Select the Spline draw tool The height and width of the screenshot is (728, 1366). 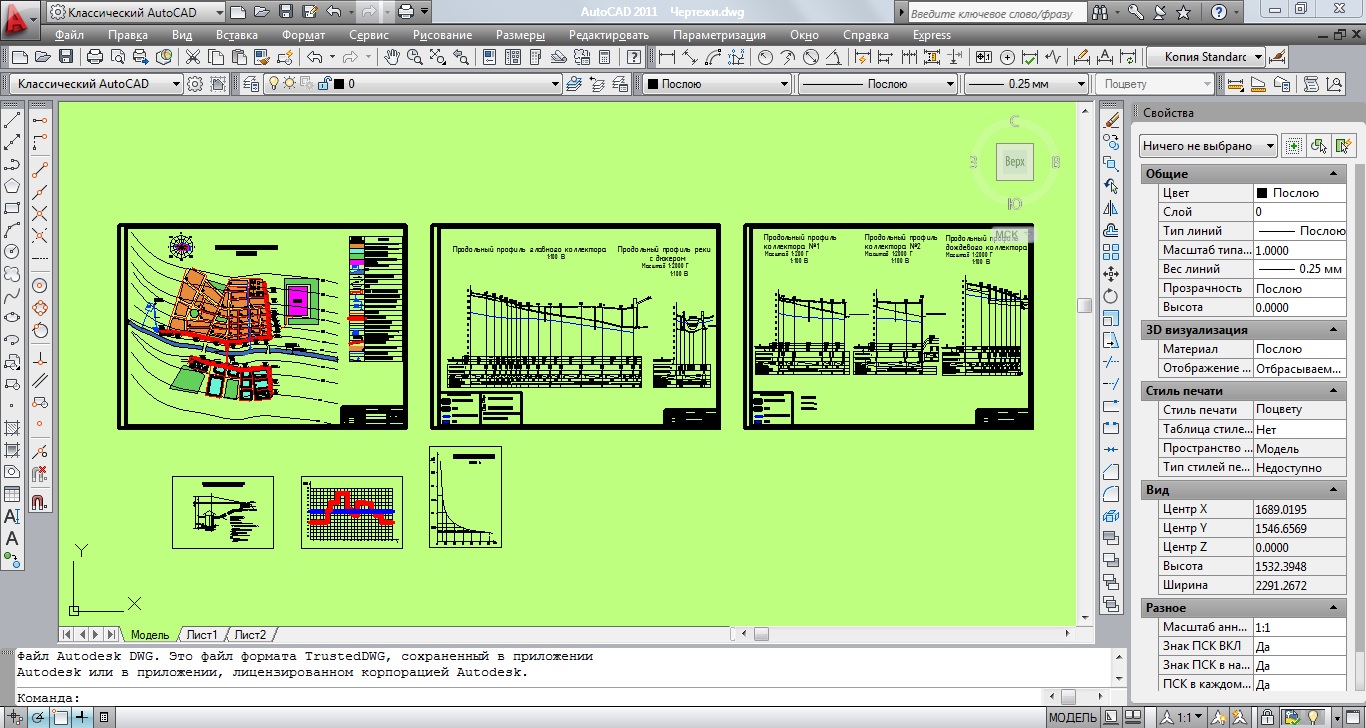pyautogui.click(x=13, y=296)
